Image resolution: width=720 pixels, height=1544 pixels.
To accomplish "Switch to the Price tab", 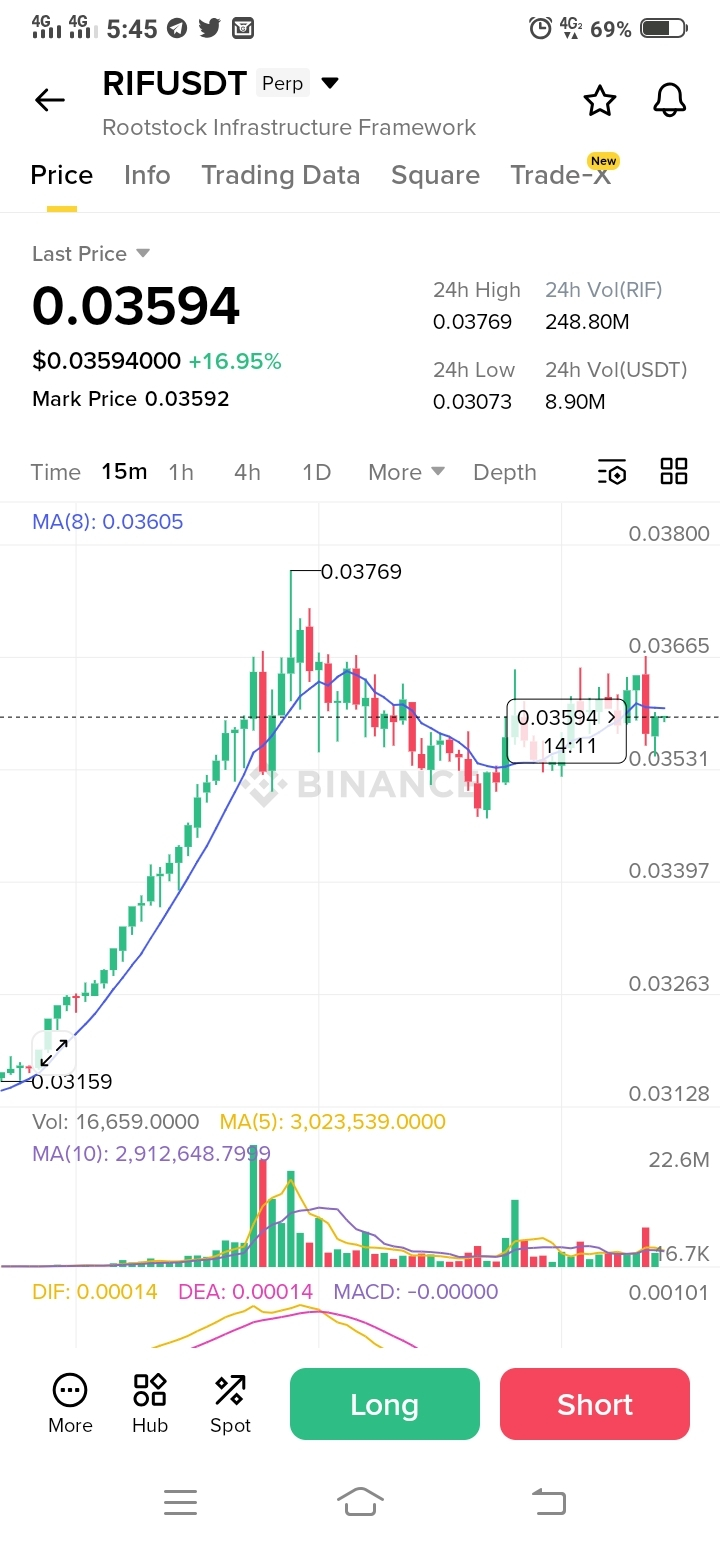I will pyautogui.click(x=62, y=175).
